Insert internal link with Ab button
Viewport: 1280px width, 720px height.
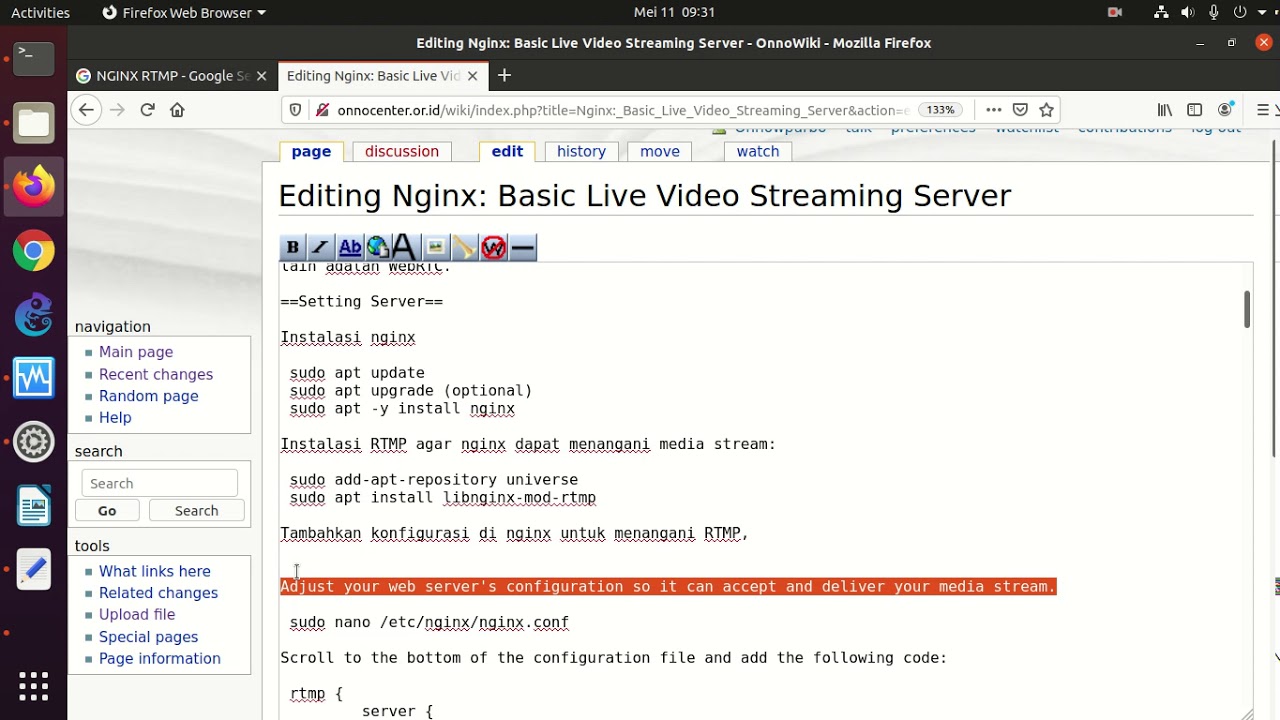point(350,248)
